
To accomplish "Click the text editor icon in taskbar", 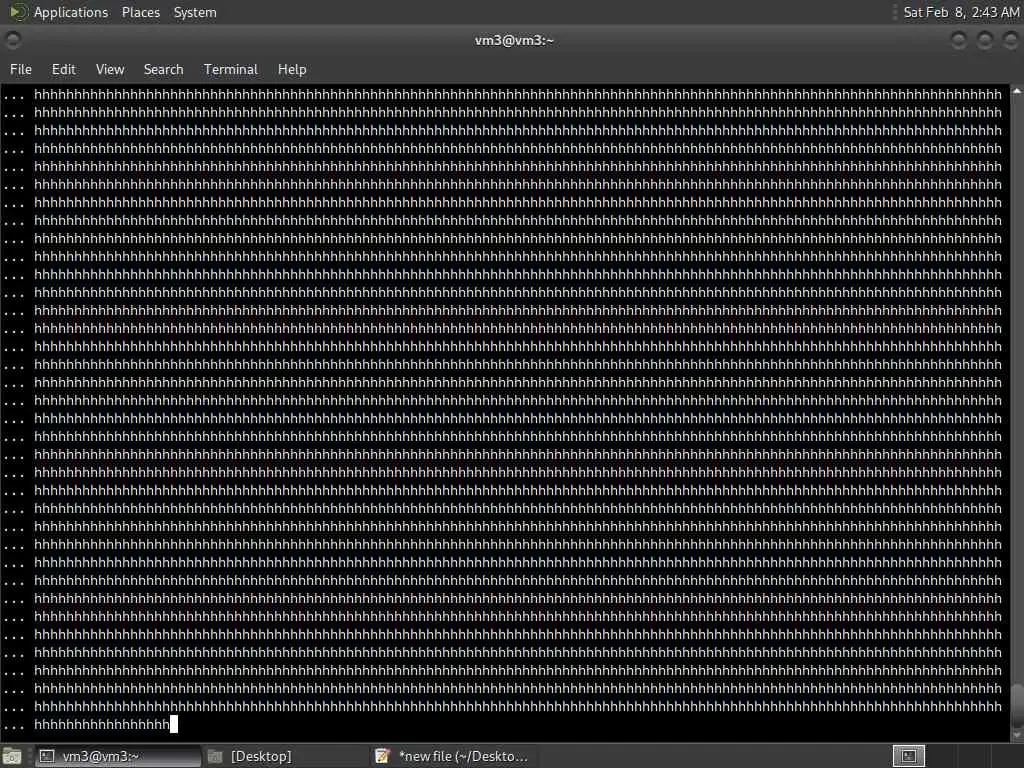I will tap(383, 756).
